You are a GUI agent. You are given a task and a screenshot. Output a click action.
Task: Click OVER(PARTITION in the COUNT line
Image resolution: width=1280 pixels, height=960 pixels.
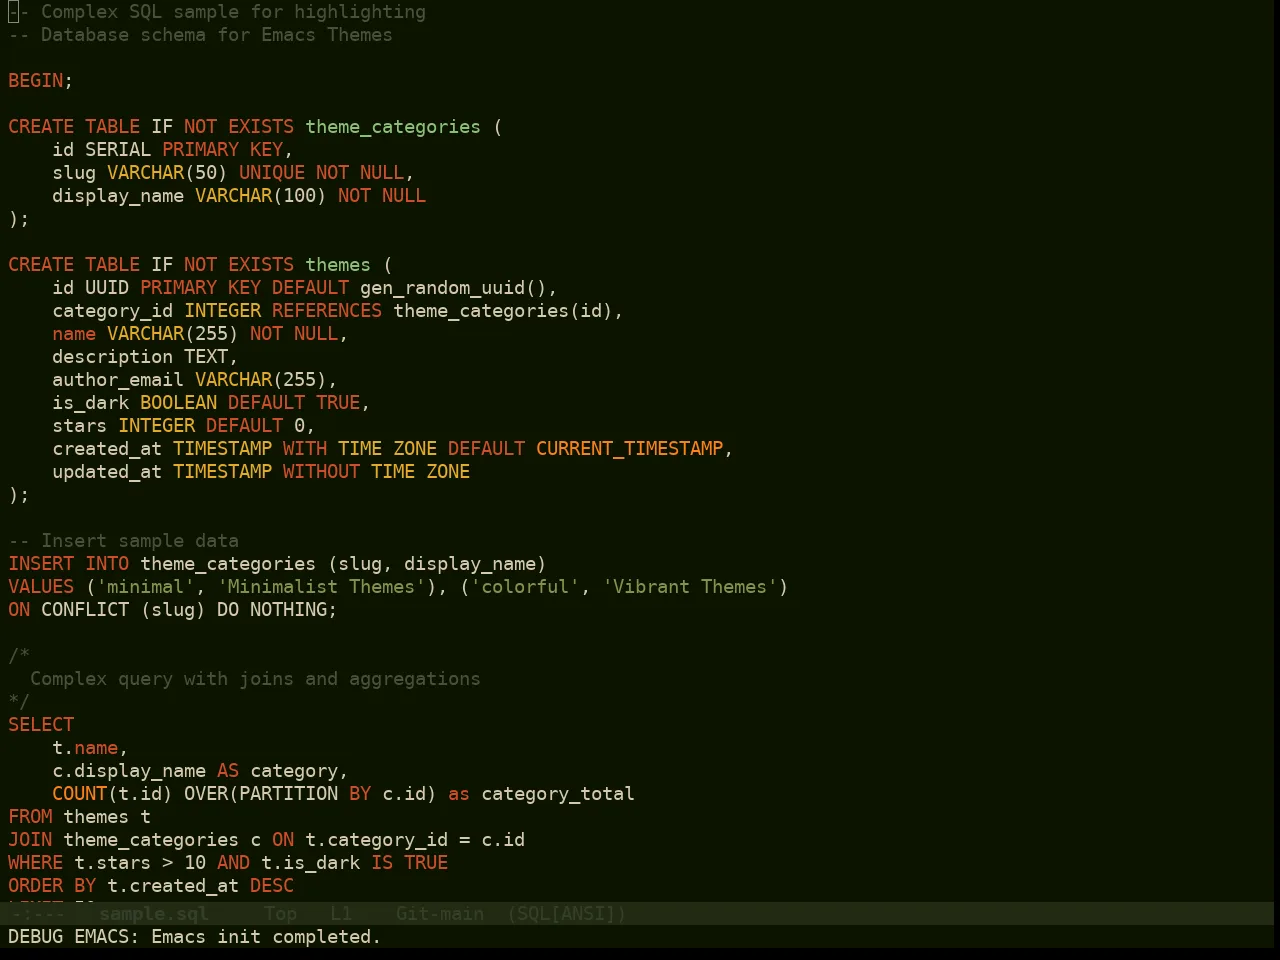(x=261, y=794)
